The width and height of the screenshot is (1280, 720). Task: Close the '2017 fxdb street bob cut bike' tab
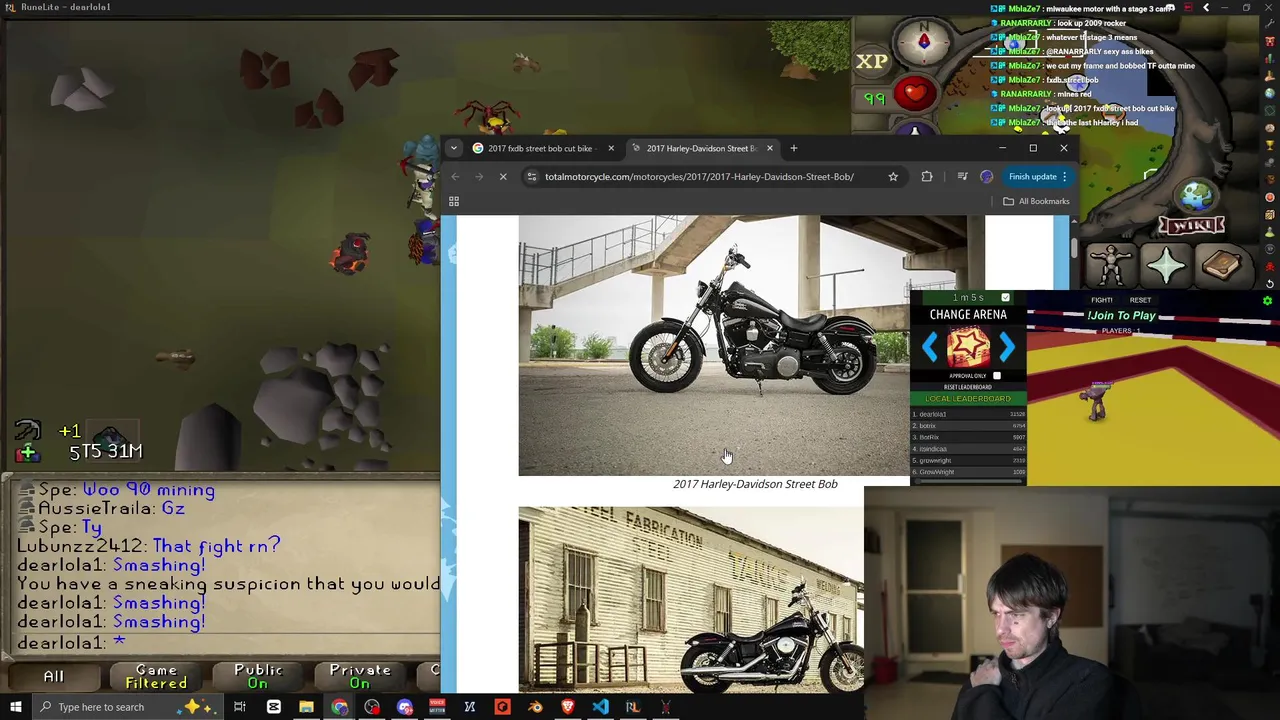[x=611, y=148]
